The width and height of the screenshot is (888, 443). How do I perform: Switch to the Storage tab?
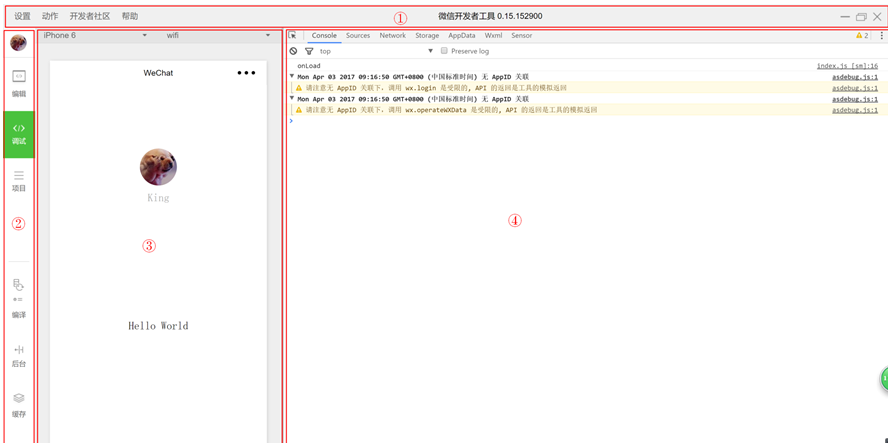click(427, 35)
